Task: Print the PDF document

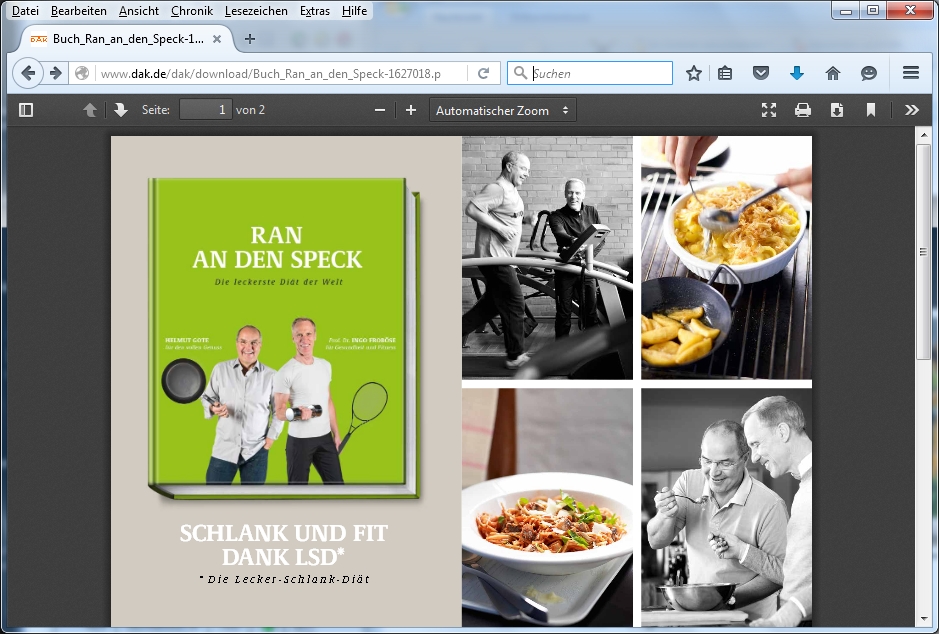Action: (802, 110)
